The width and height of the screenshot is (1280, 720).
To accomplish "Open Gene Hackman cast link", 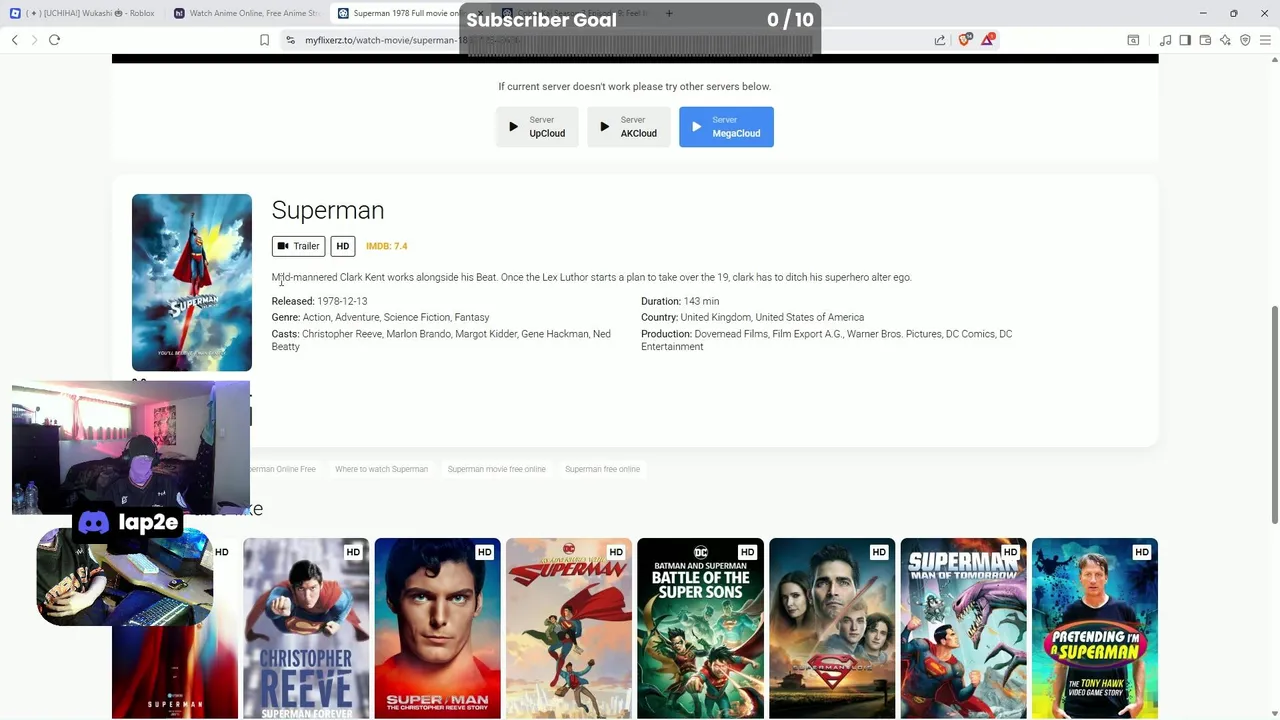I will tap(555, 334).
